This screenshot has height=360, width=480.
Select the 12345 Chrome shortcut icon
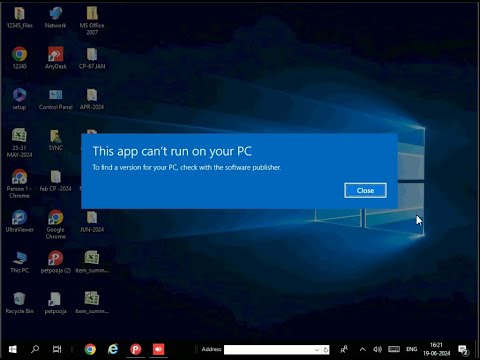(20, 58)
